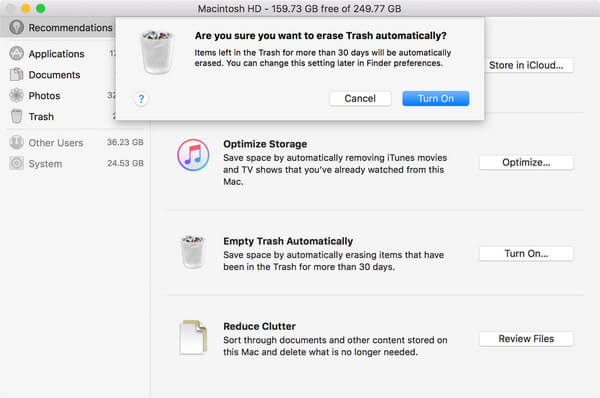Click trash icon beside Empty Trash Automatically
This screenshot has height=398, width=600.
click(193, 252)
